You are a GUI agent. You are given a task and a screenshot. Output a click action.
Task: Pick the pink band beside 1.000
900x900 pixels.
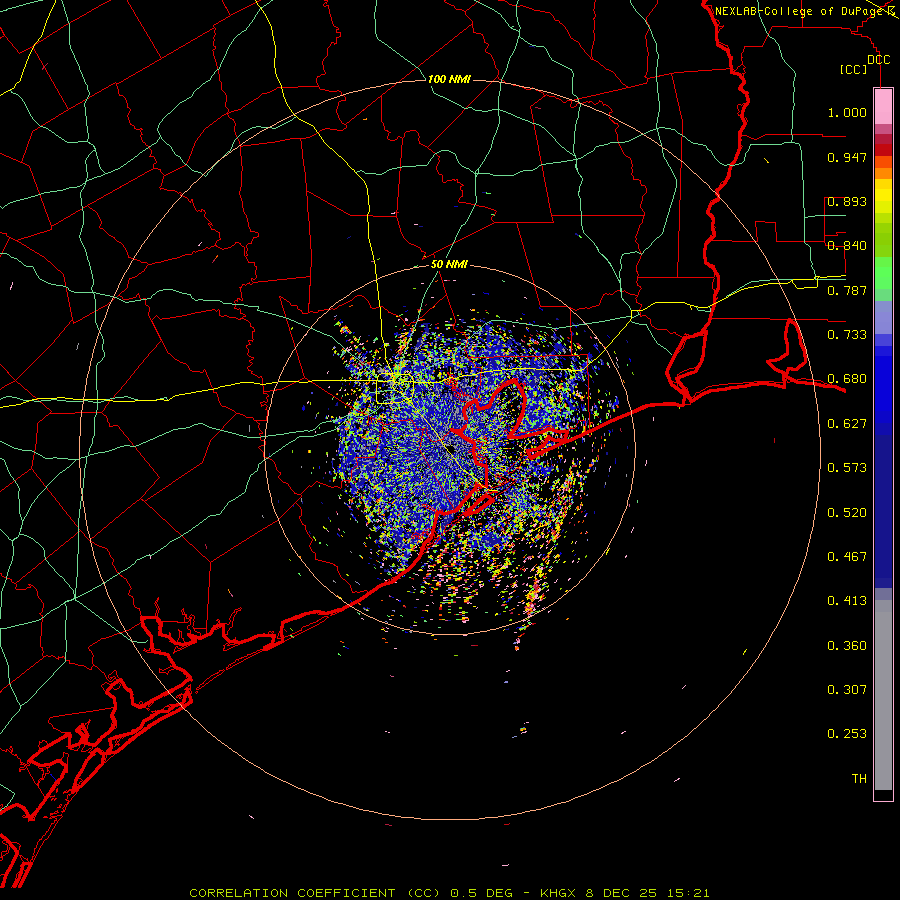883,107
